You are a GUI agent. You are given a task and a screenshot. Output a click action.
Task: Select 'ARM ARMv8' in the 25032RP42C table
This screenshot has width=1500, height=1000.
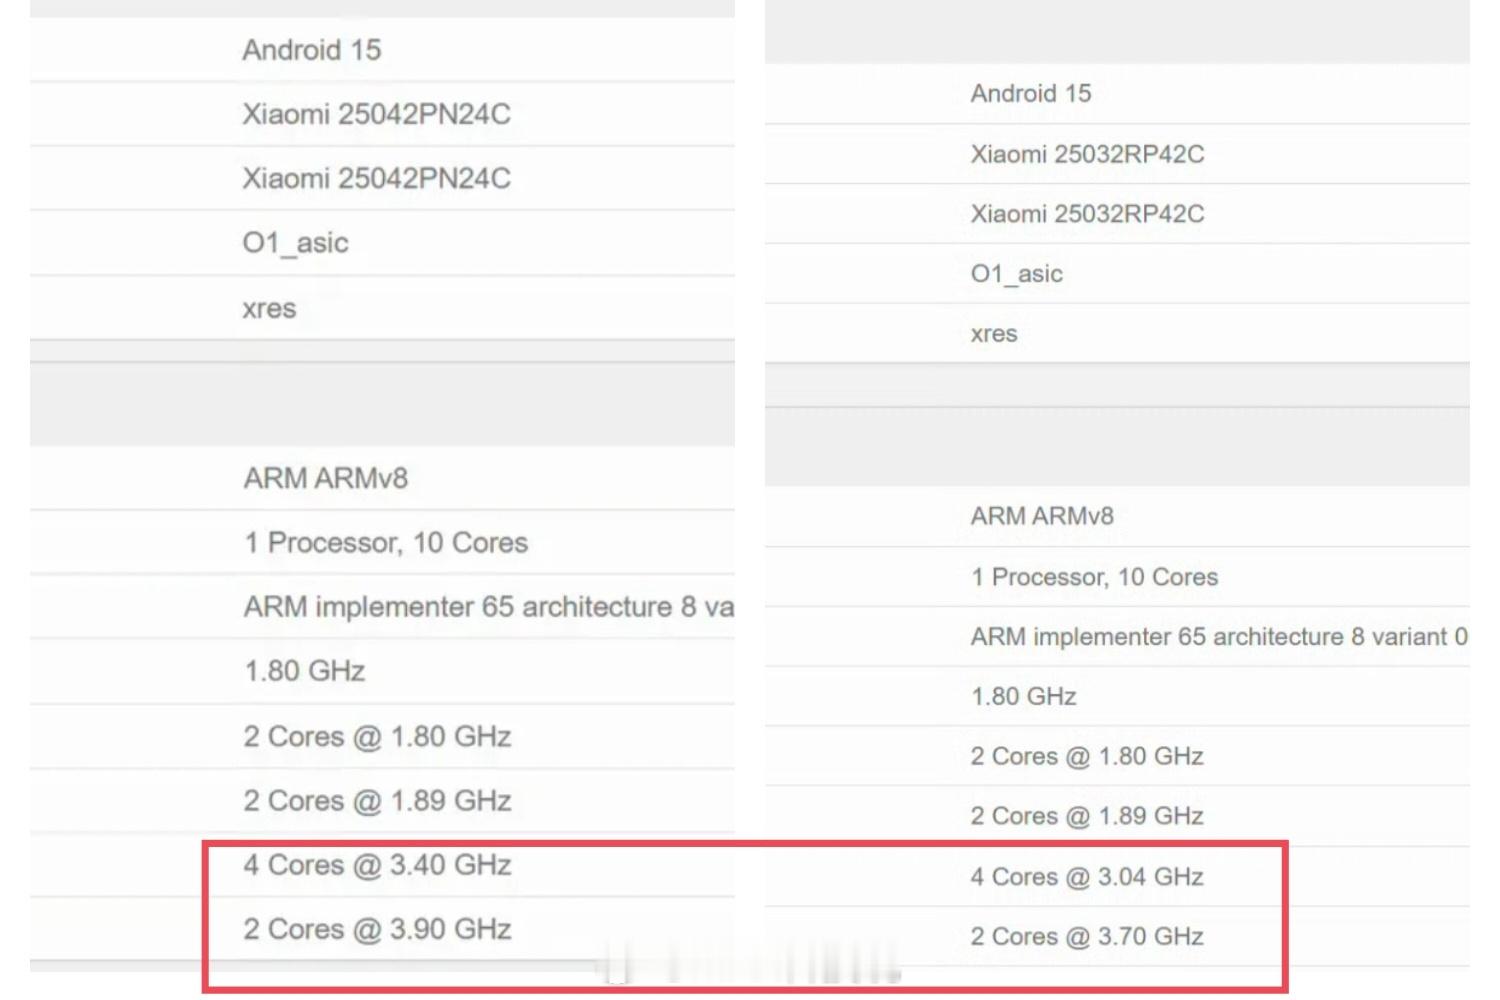1042,516
